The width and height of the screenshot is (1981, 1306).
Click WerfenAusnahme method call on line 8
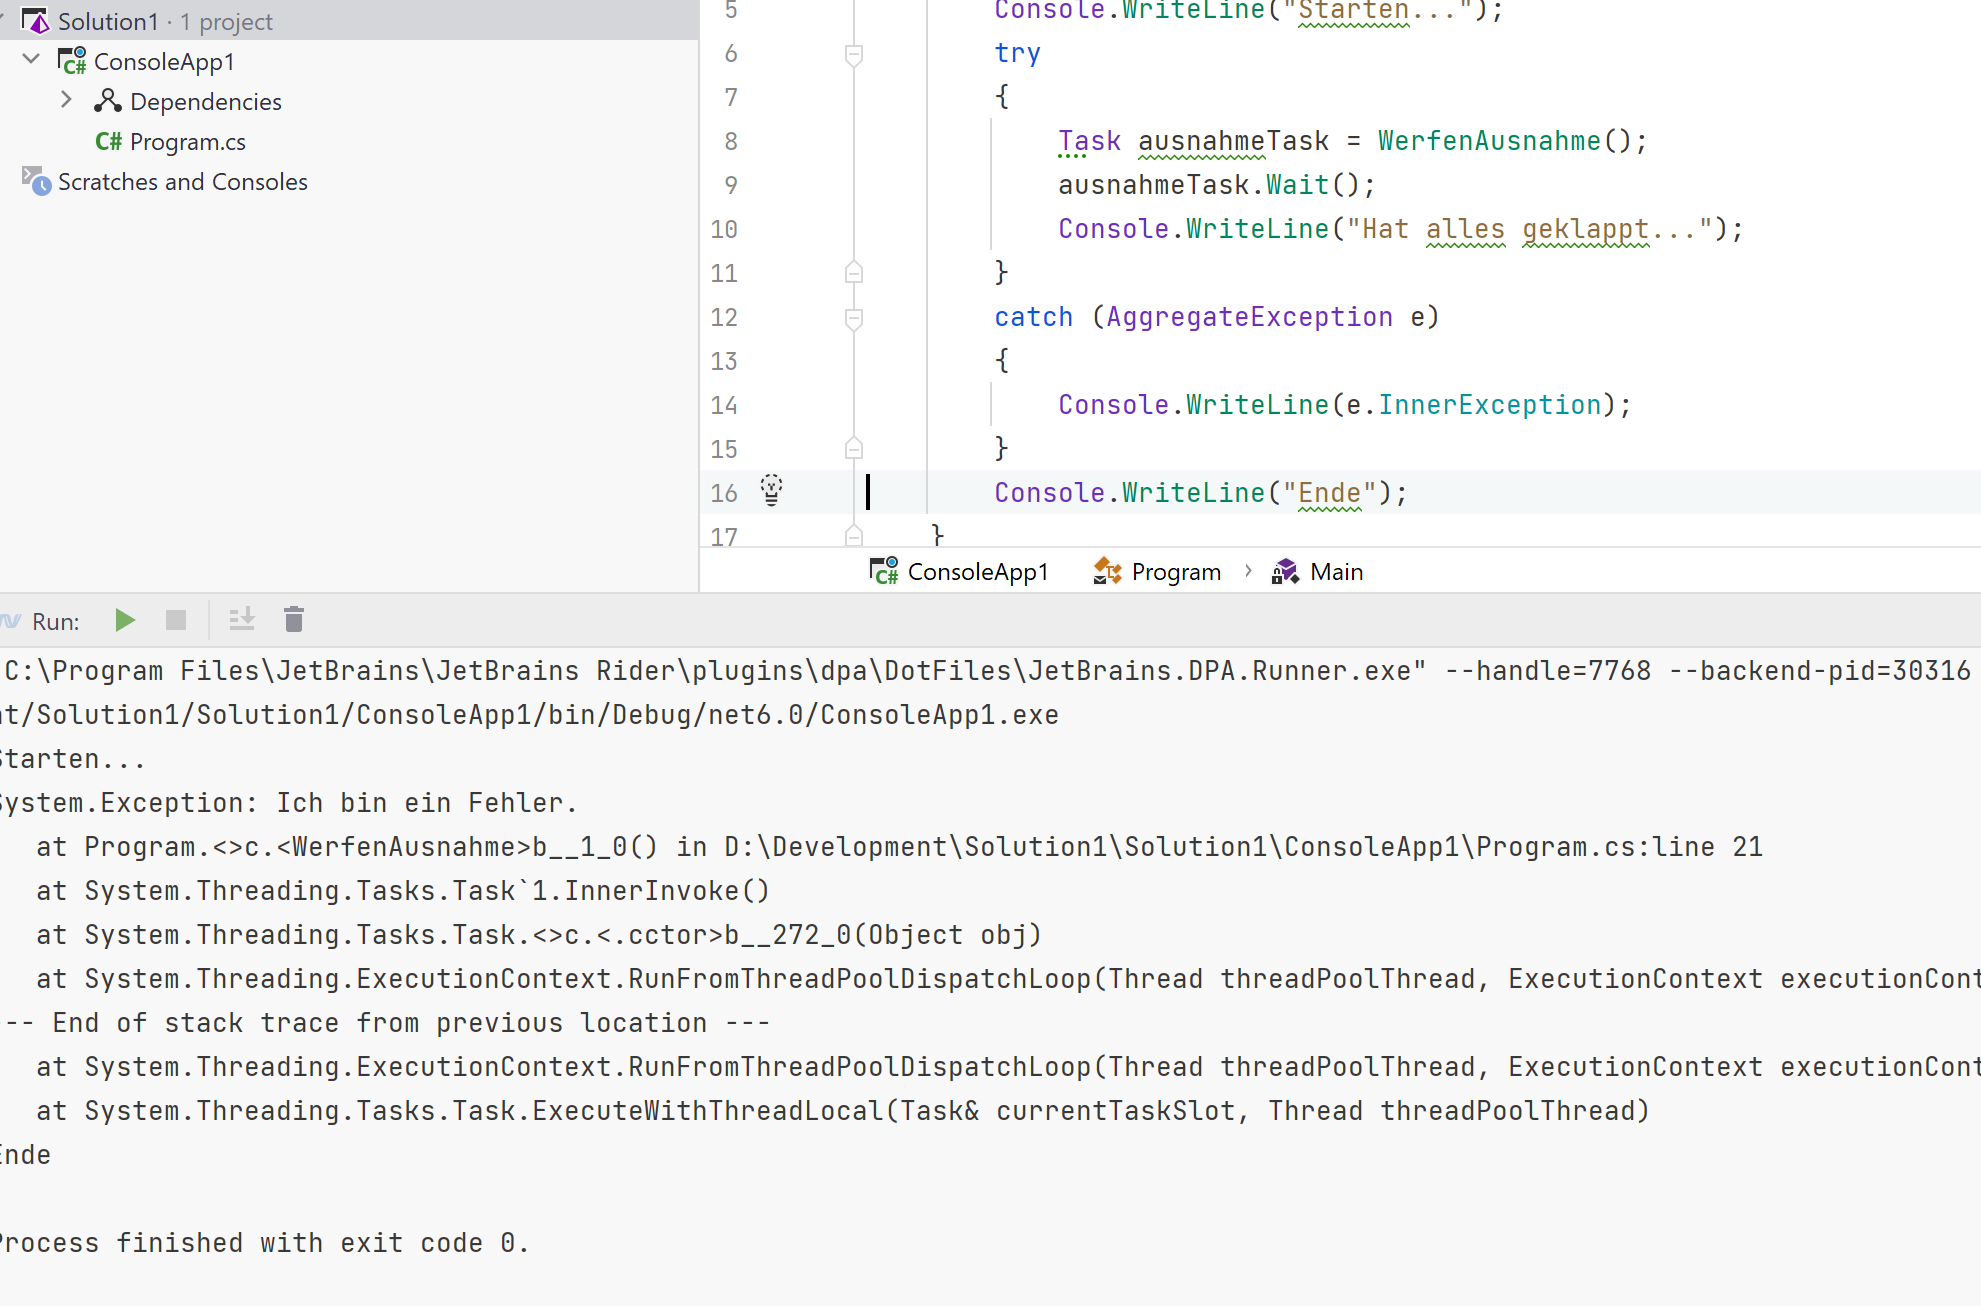click(1488, 141)
